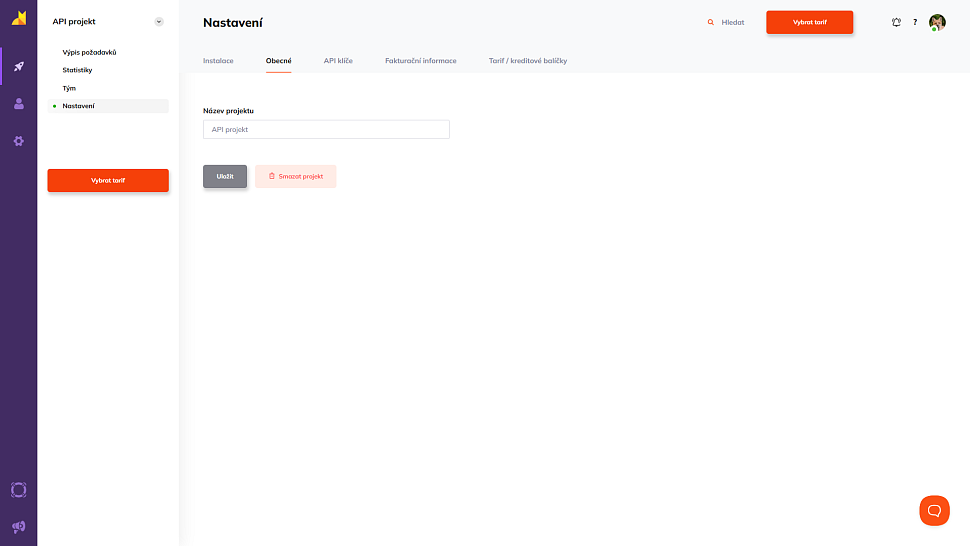970x546 pixels.
Task: Select Nastavení in the sidebar
Action: coord(108,106)
